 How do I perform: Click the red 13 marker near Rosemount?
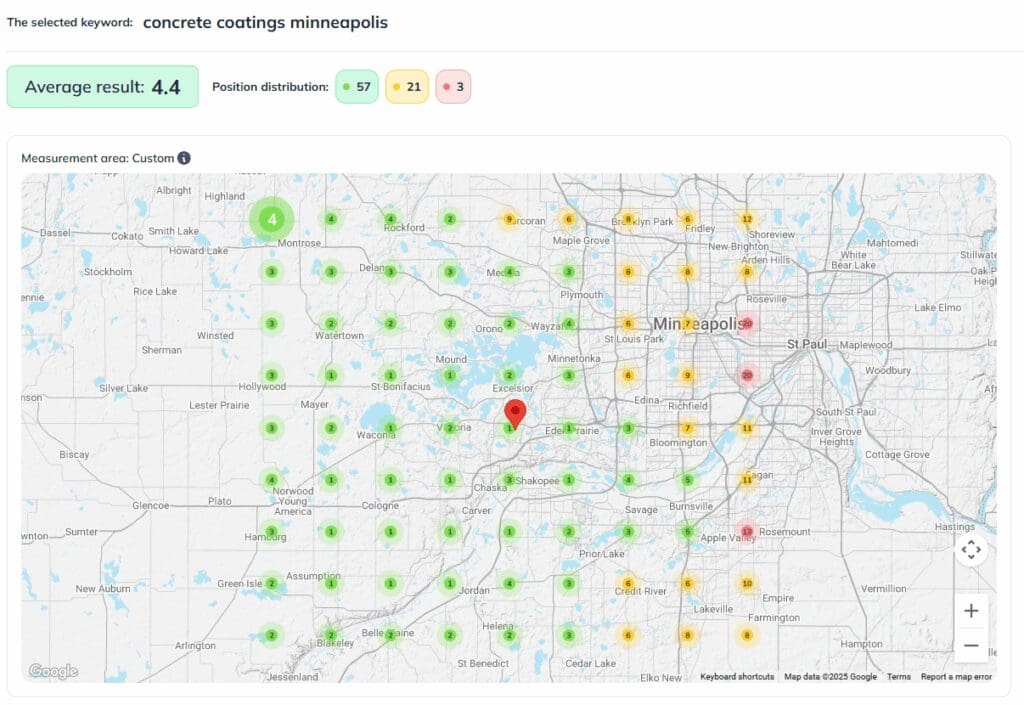click(747, 531)
